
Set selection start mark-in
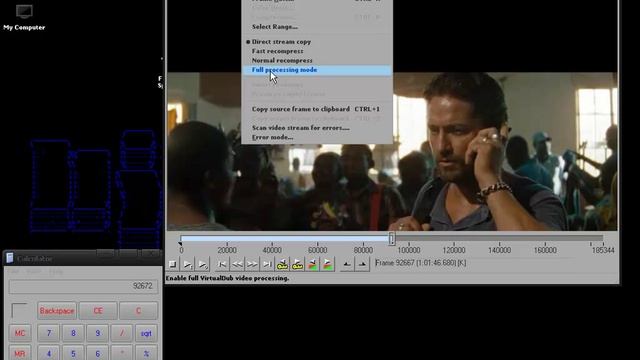point(347,264)
